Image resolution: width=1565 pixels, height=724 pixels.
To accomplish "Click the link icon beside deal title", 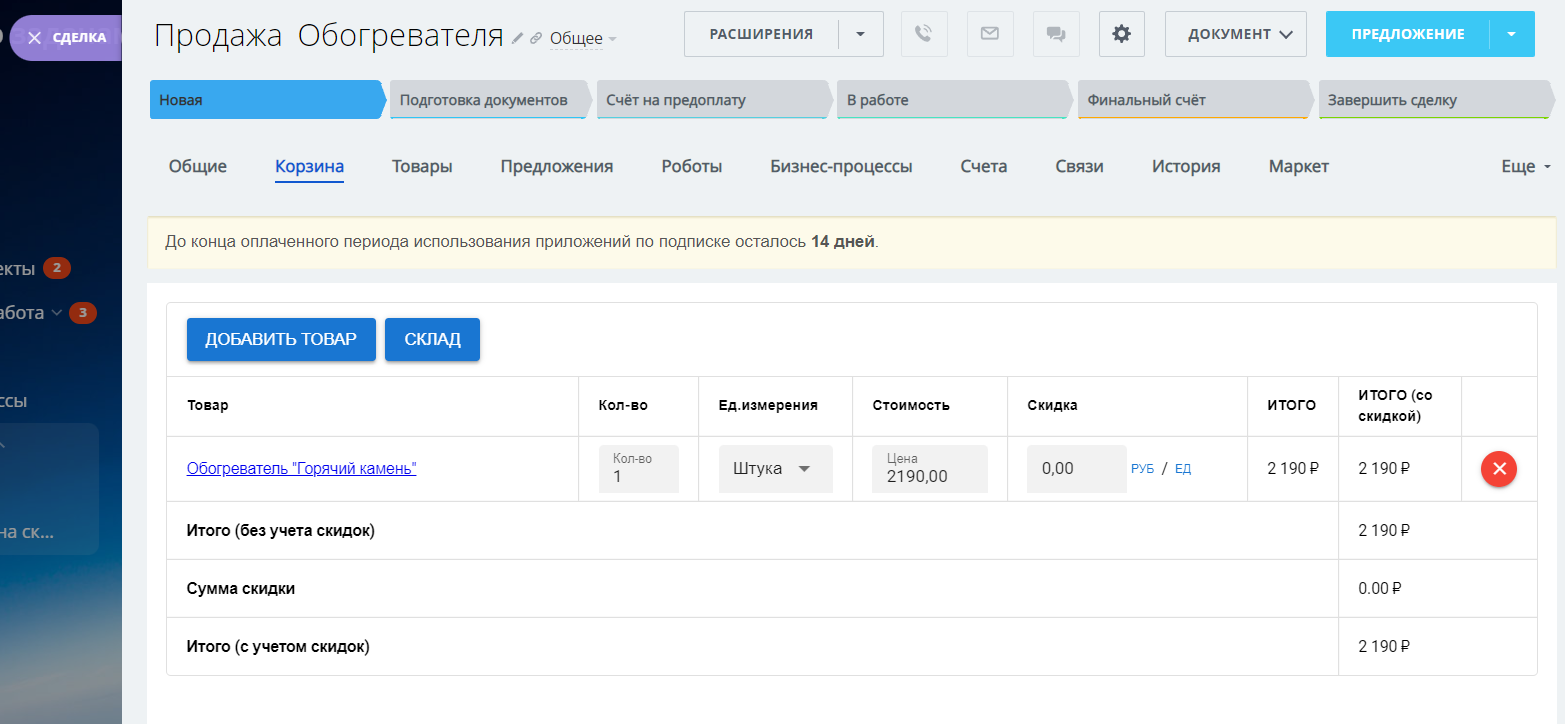I will click(x=536, y=39).
